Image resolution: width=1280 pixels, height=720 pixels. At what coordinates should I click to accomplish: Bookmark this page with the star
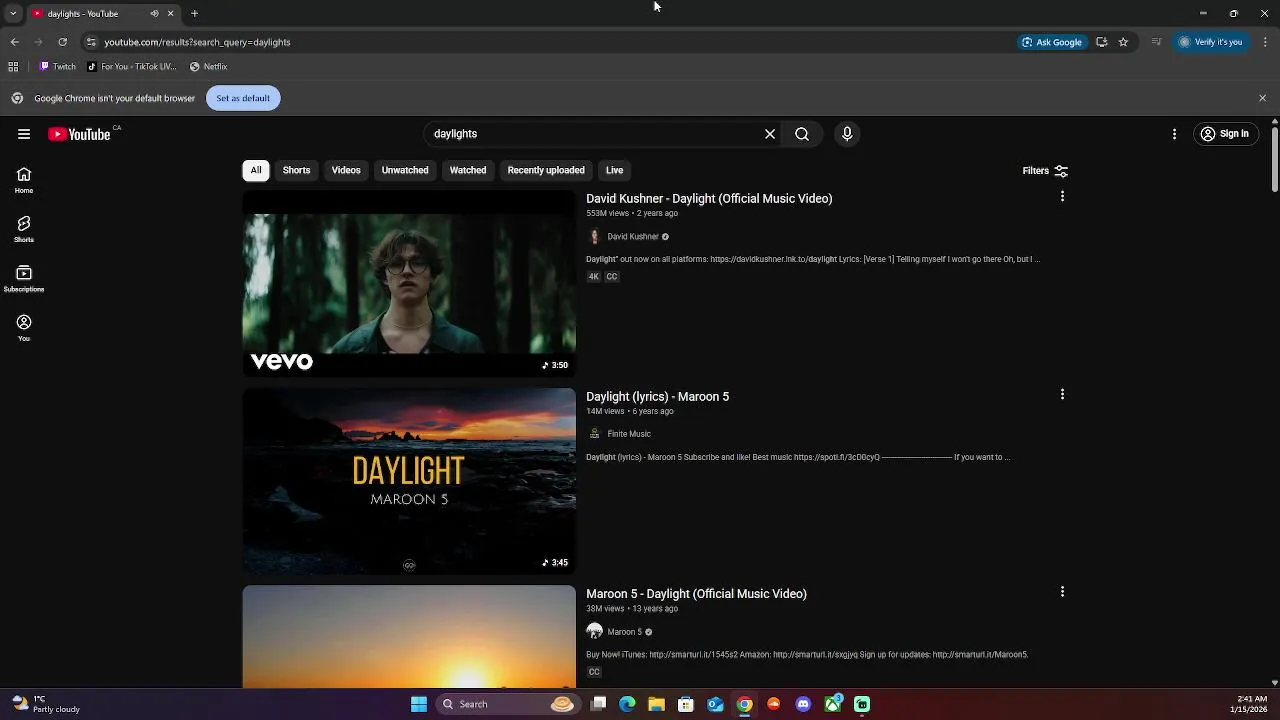[x=1123, y=42]
